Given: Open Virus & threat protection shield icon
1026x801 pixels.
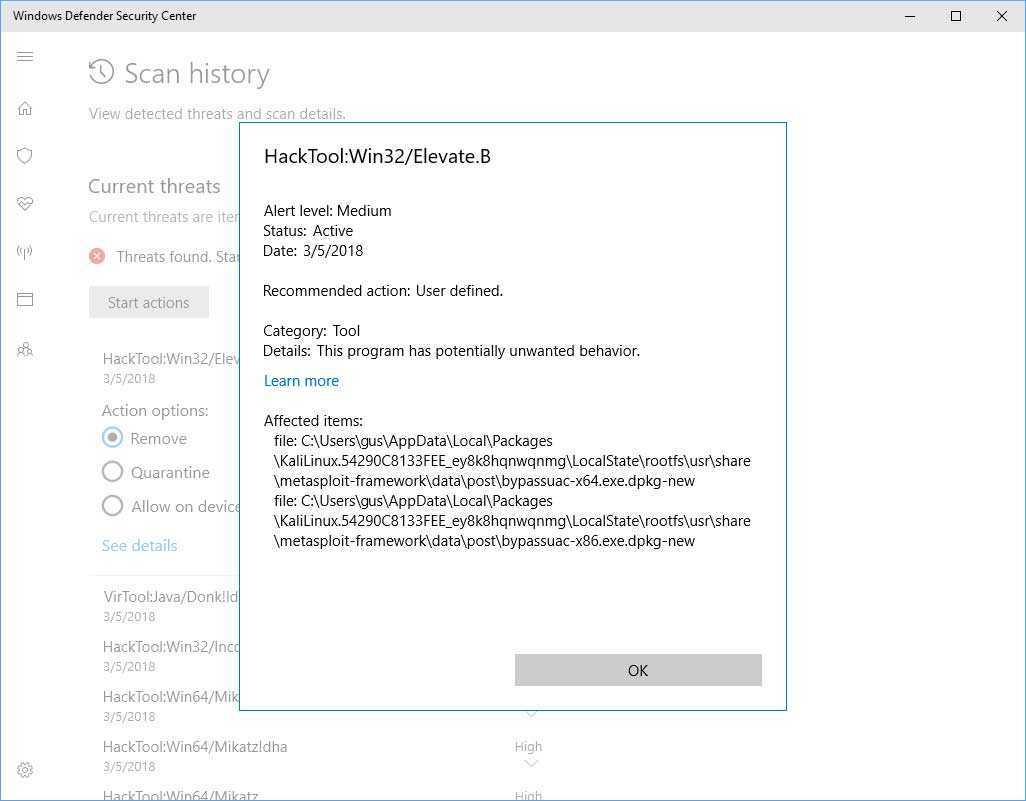Looking at the screenshot, I should [25, 156].
